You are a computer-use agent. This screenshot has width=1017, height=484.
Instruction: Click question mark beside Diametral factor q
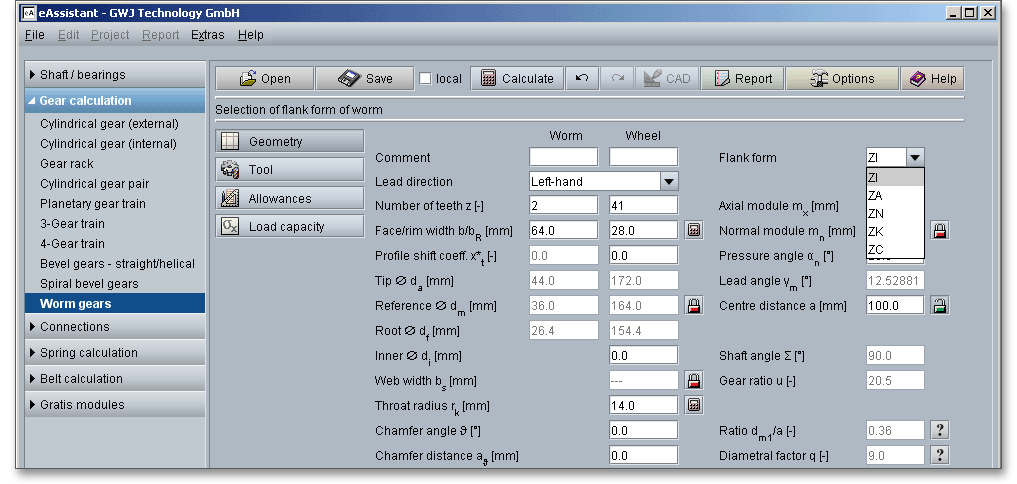[x=939, y=455]
